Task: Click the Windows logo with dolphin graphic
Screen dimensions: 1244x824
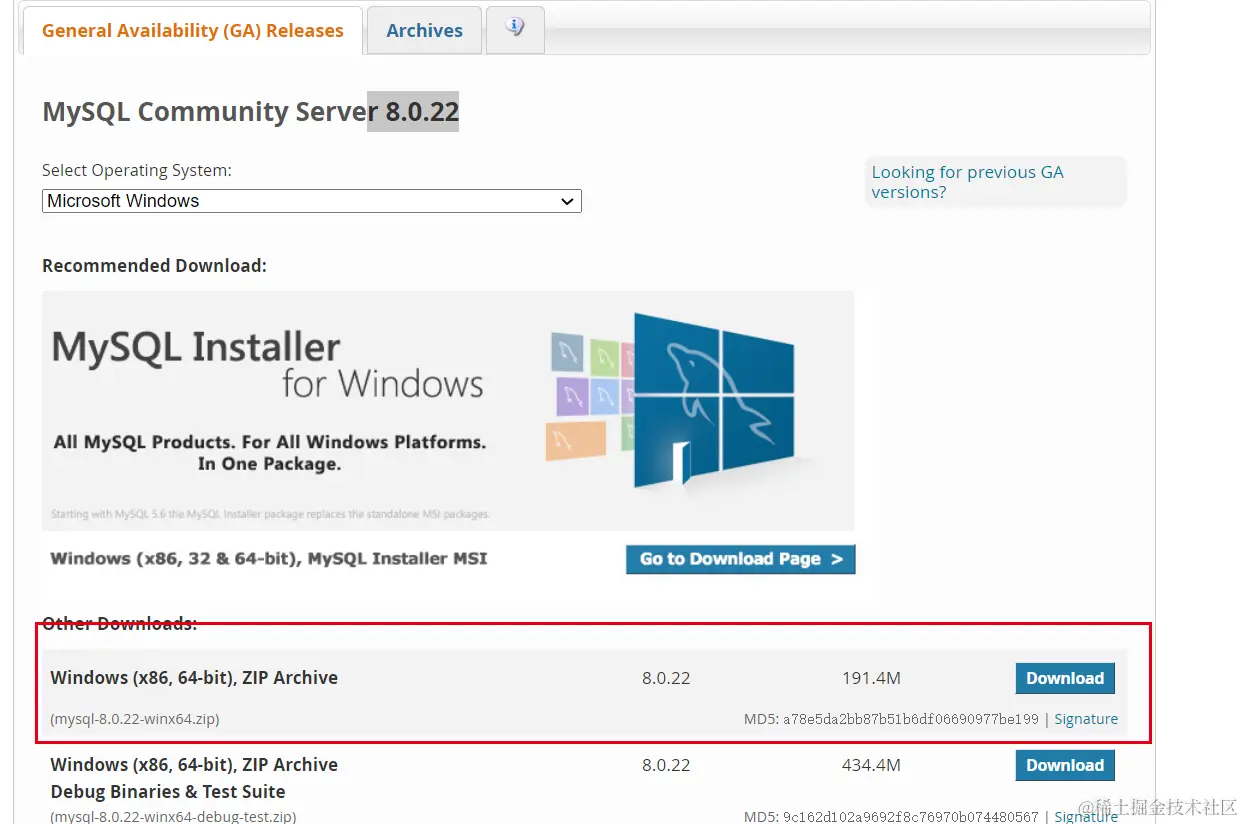Action: pyautogui.click(x=715, y=400)
